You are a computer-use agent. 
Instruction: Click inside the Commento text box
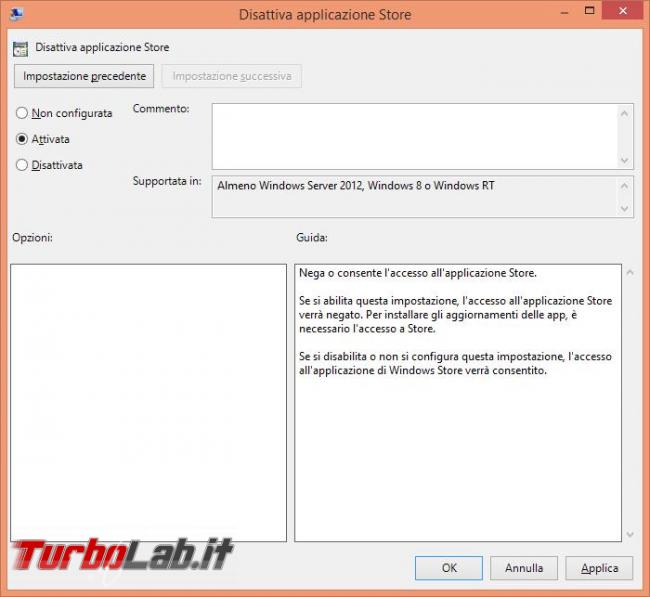pos(415,136)
